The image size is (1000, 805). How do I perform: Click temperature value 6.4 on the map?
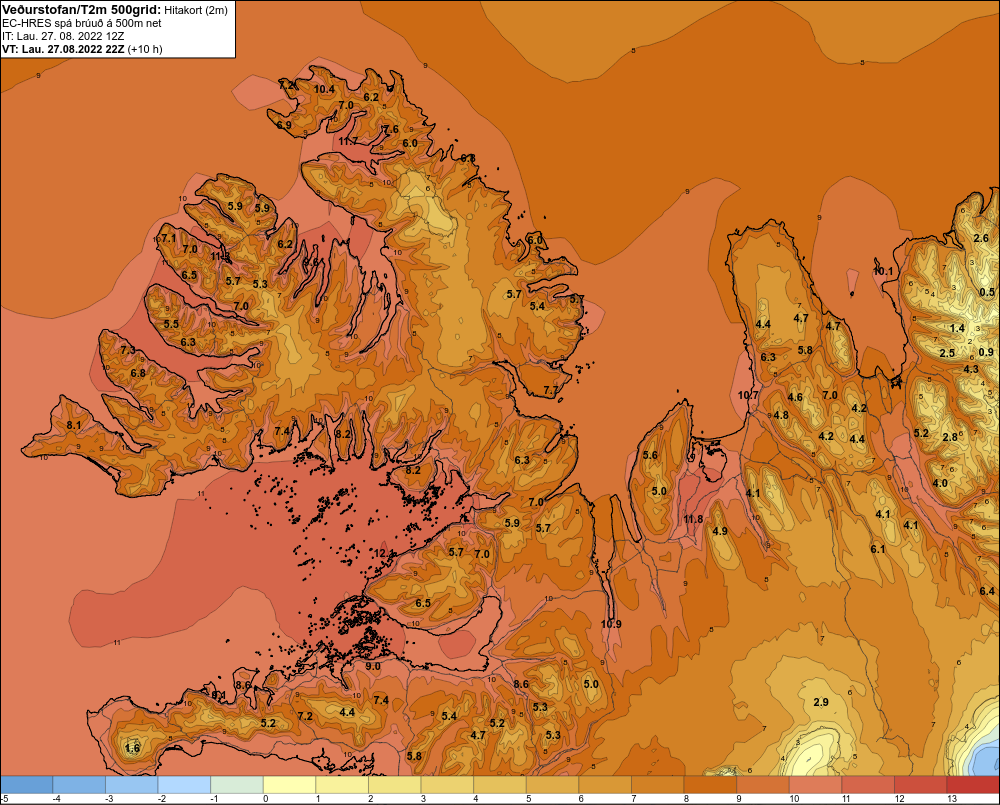(987, 591)
